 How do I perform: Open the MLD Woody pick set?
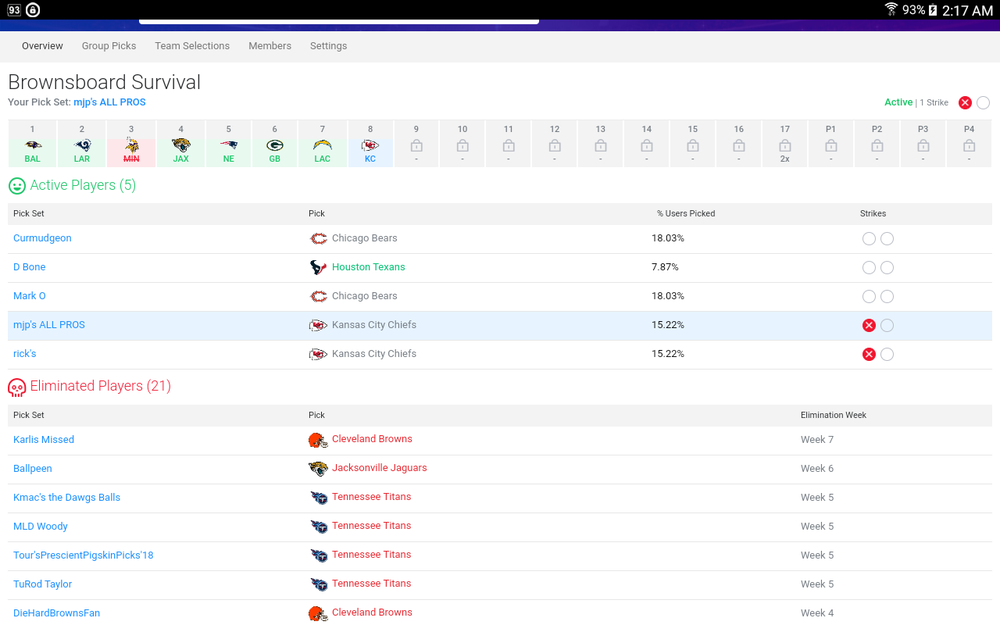40,526
